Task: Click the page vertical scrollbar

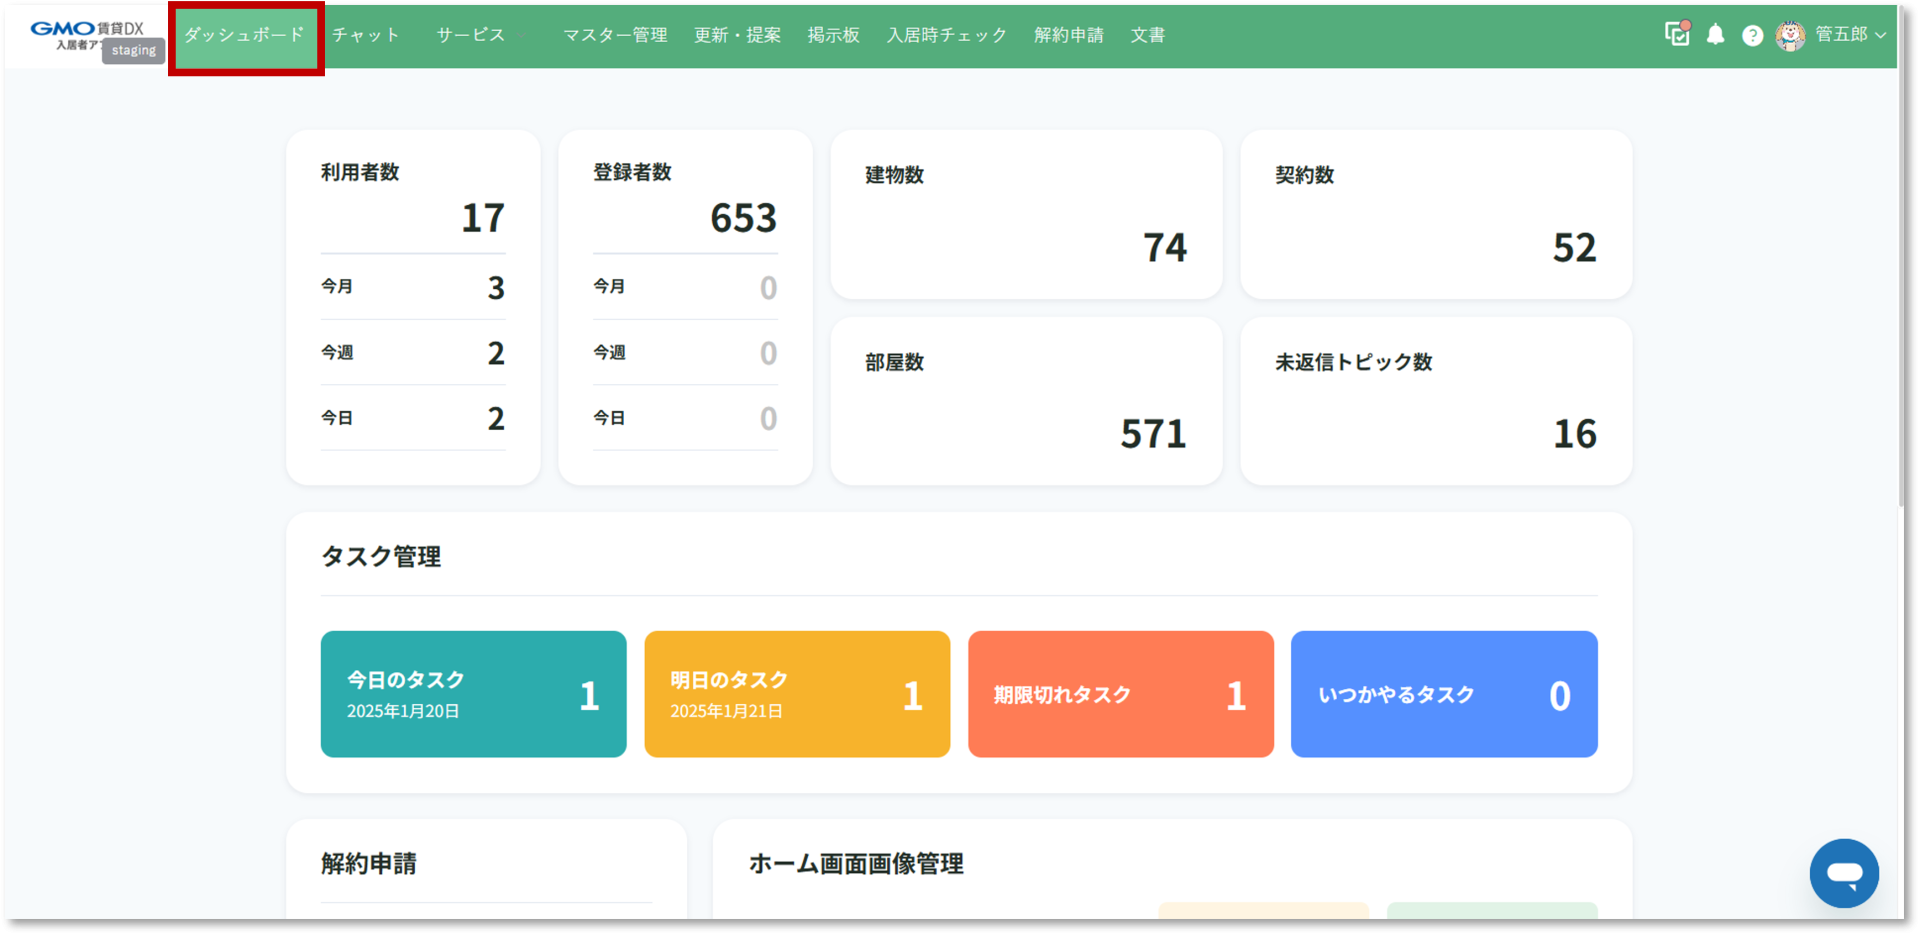Action: pyautogui.click(x=1901, y=300)
